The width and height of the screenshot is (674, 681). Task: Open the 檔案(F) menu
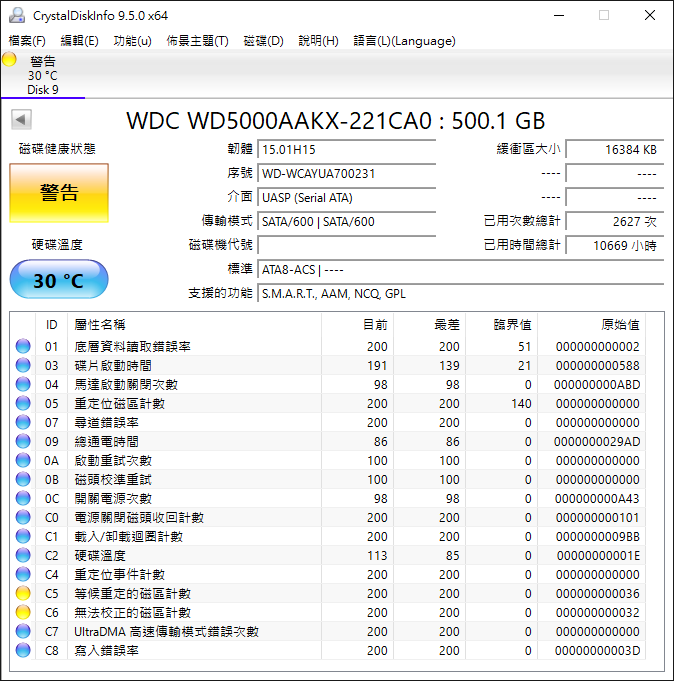[27, 41]
